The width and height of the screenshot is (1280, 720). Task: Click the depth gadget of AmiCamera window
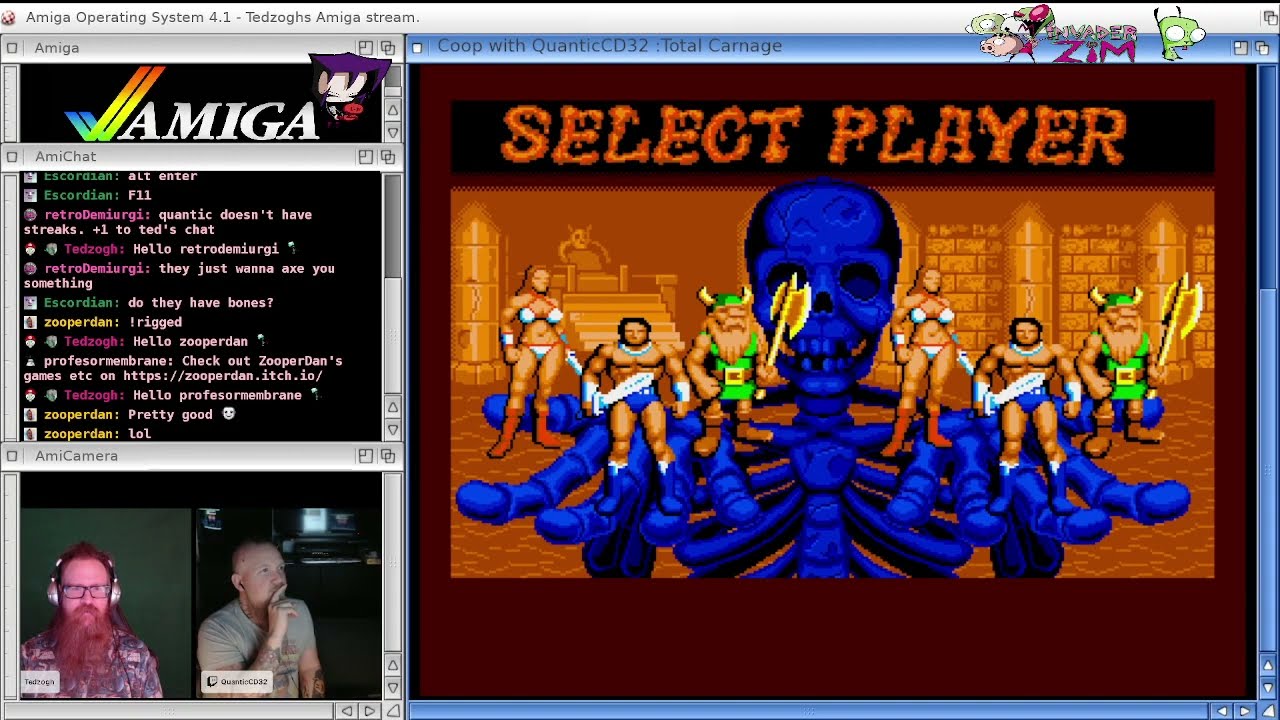(387, 455)
